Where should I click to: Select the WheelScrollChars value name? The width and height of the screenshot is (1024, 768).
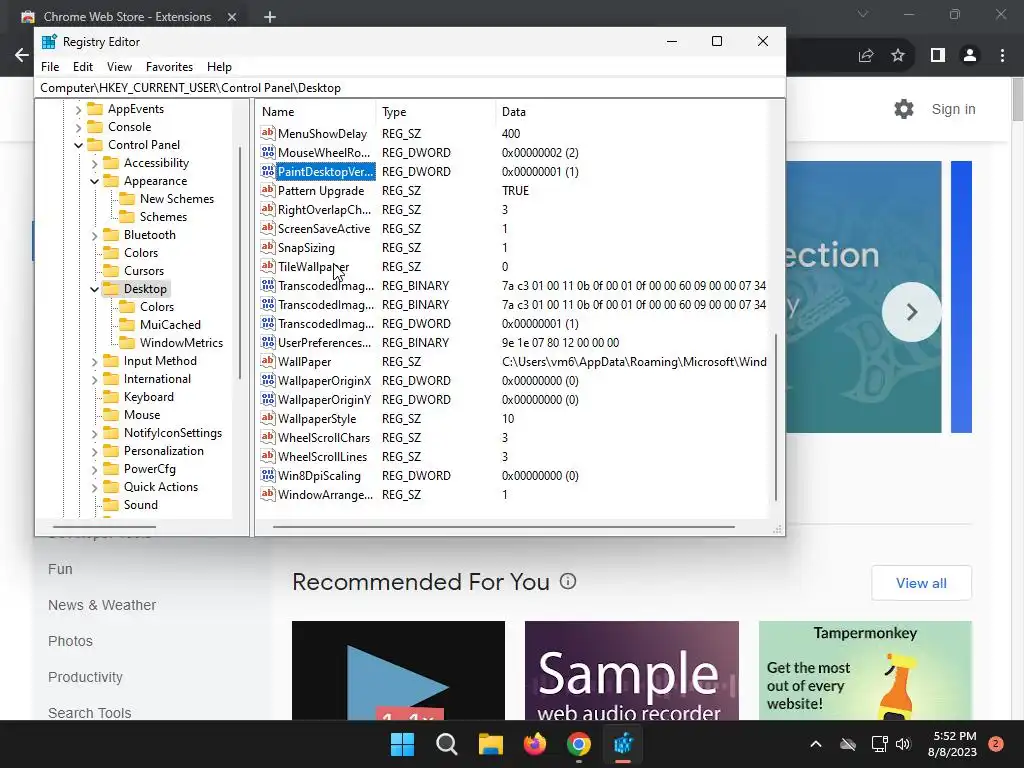click(x=324, y=438)
